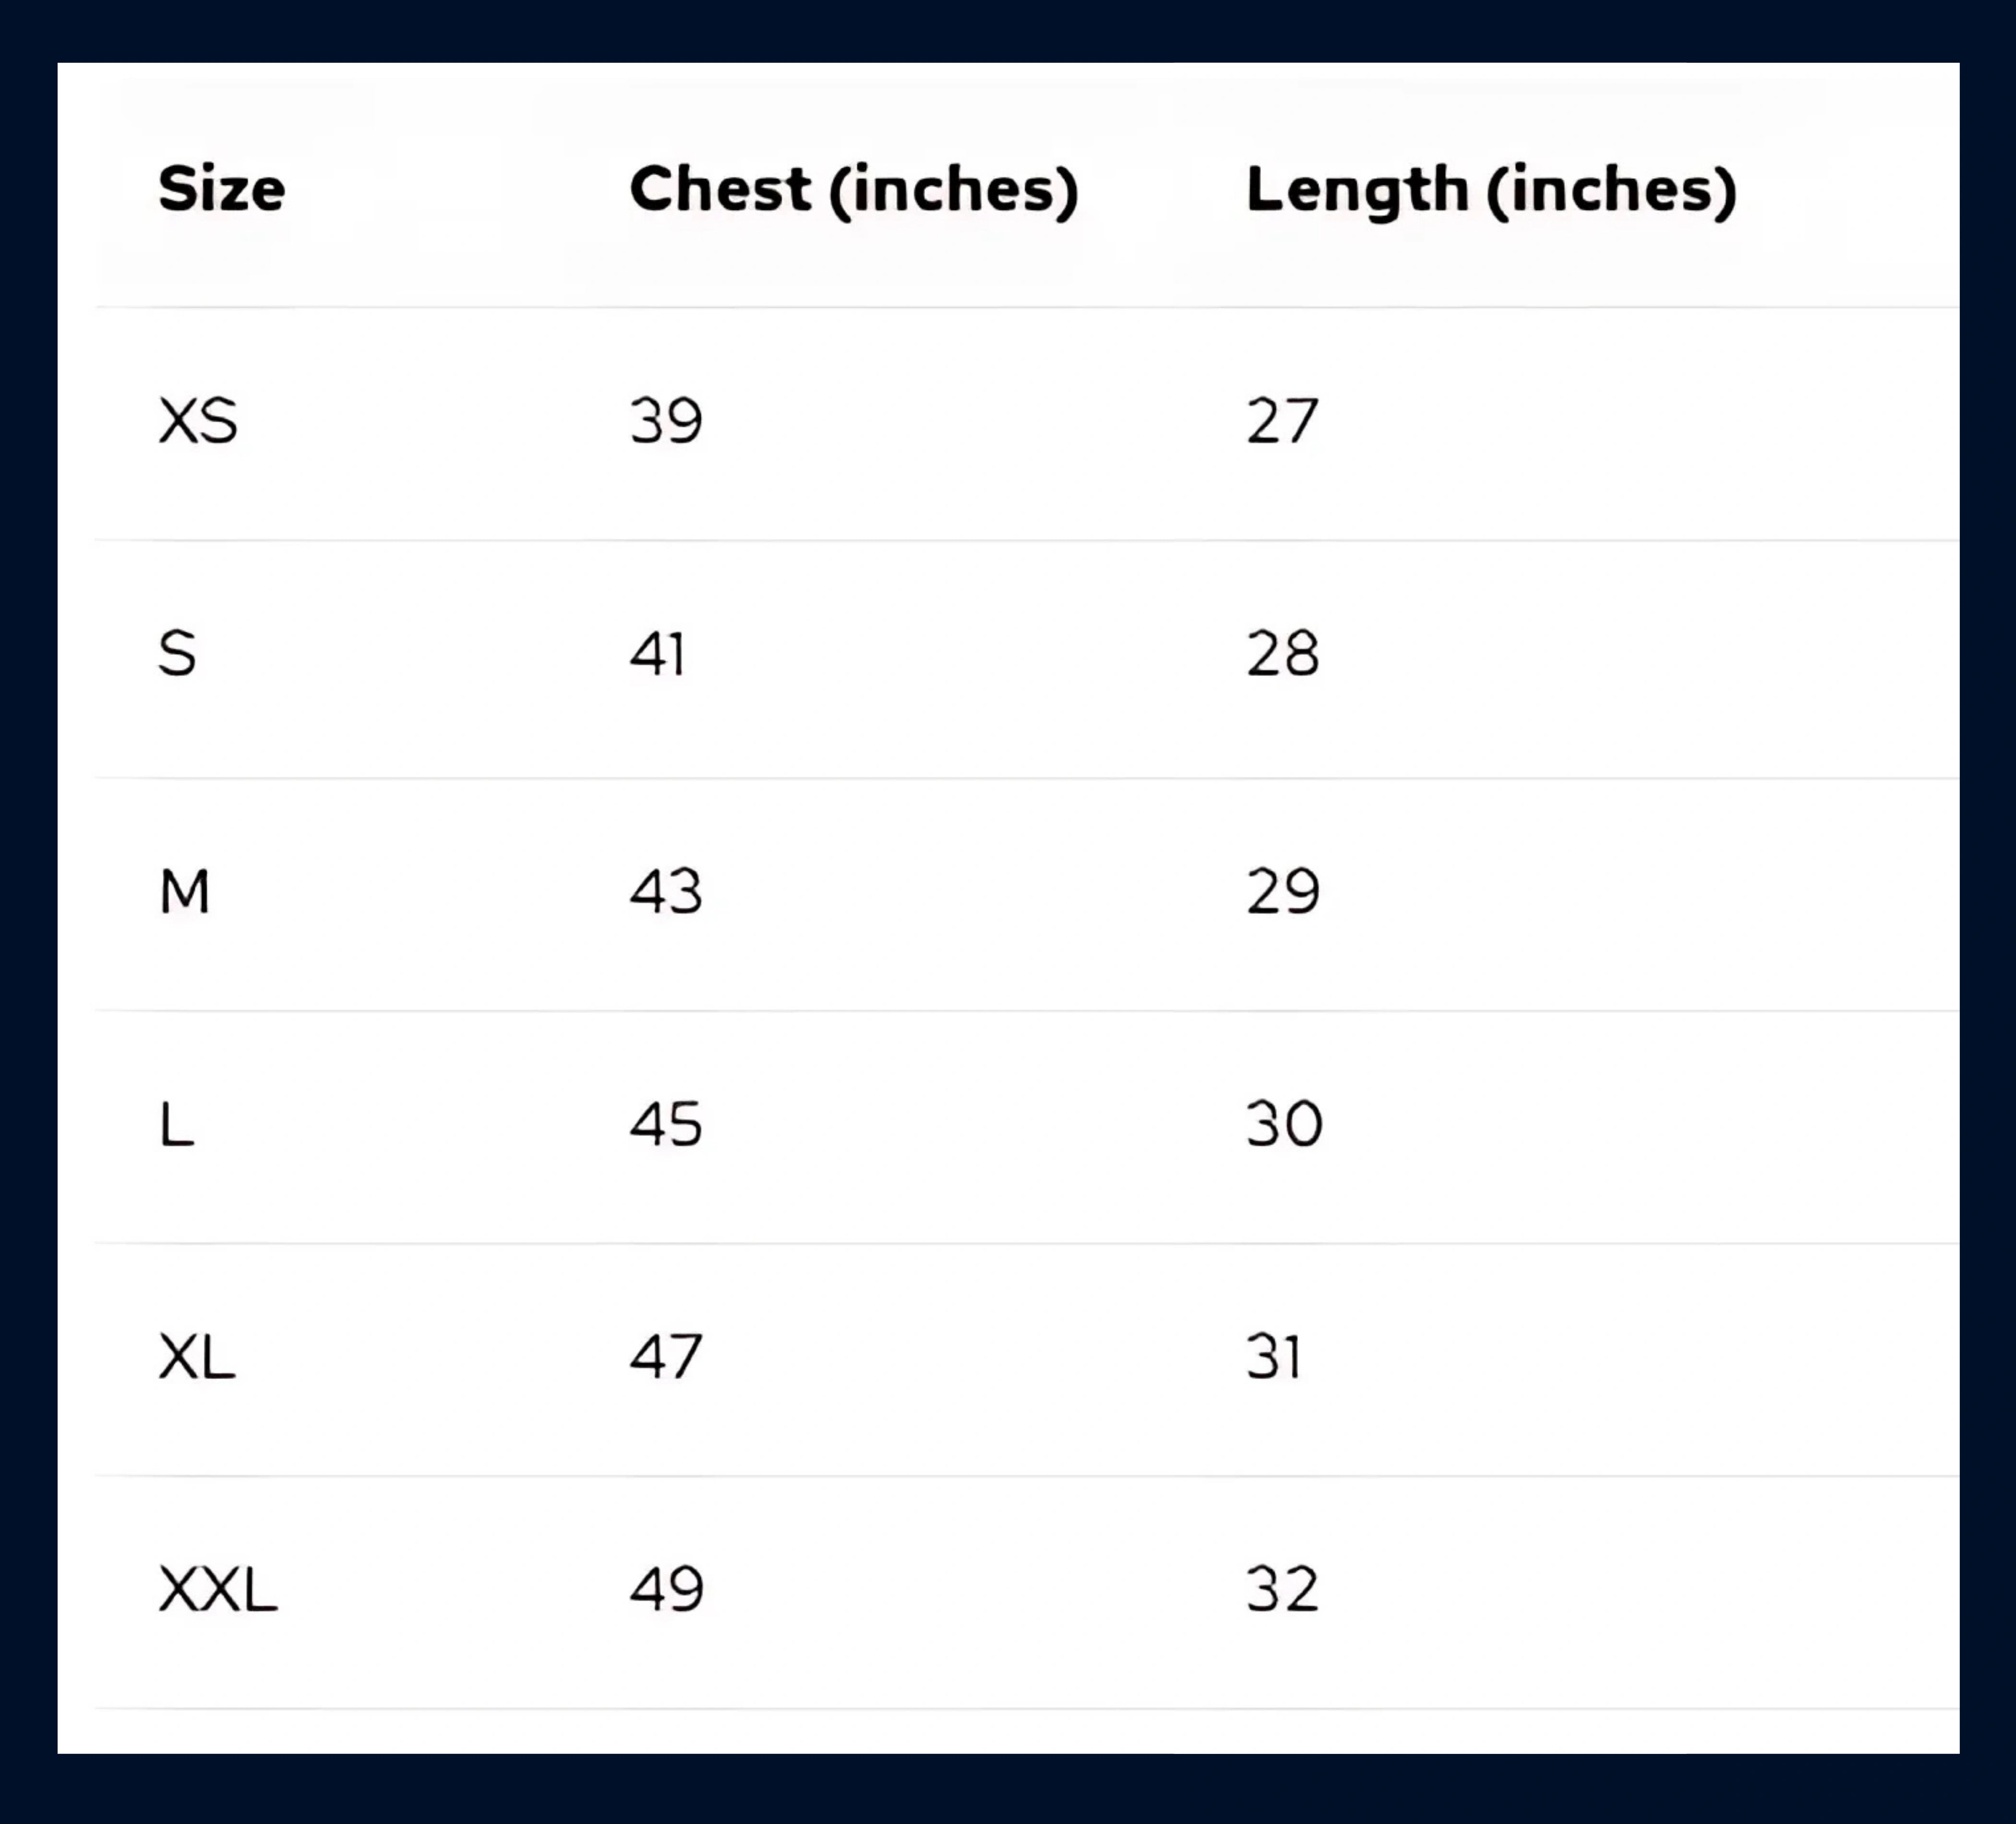Select length value 30 for L
The height and width of the screenshot is (1824, 2016).
click(1284, 1124)
